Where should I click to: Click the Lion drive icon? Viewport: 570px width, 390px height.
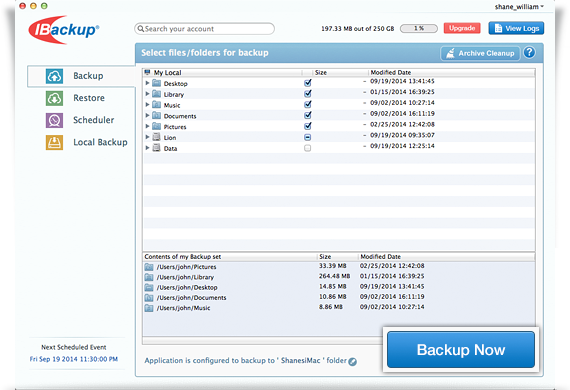[x=156, y=137]
